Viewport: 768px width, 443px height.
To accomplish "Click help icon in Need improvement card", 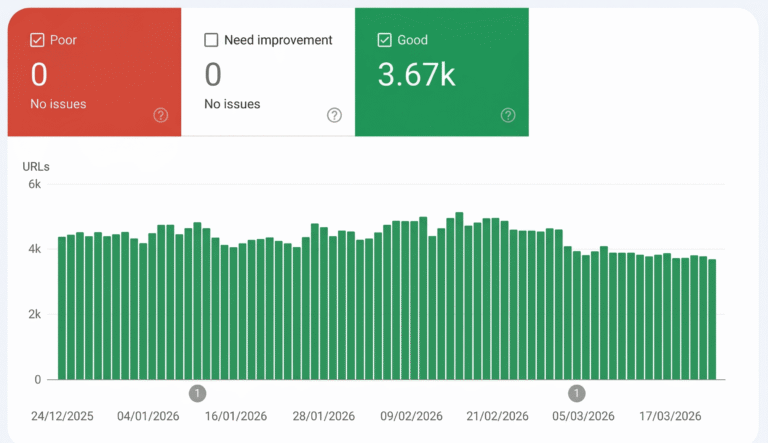I will (335, 115).
